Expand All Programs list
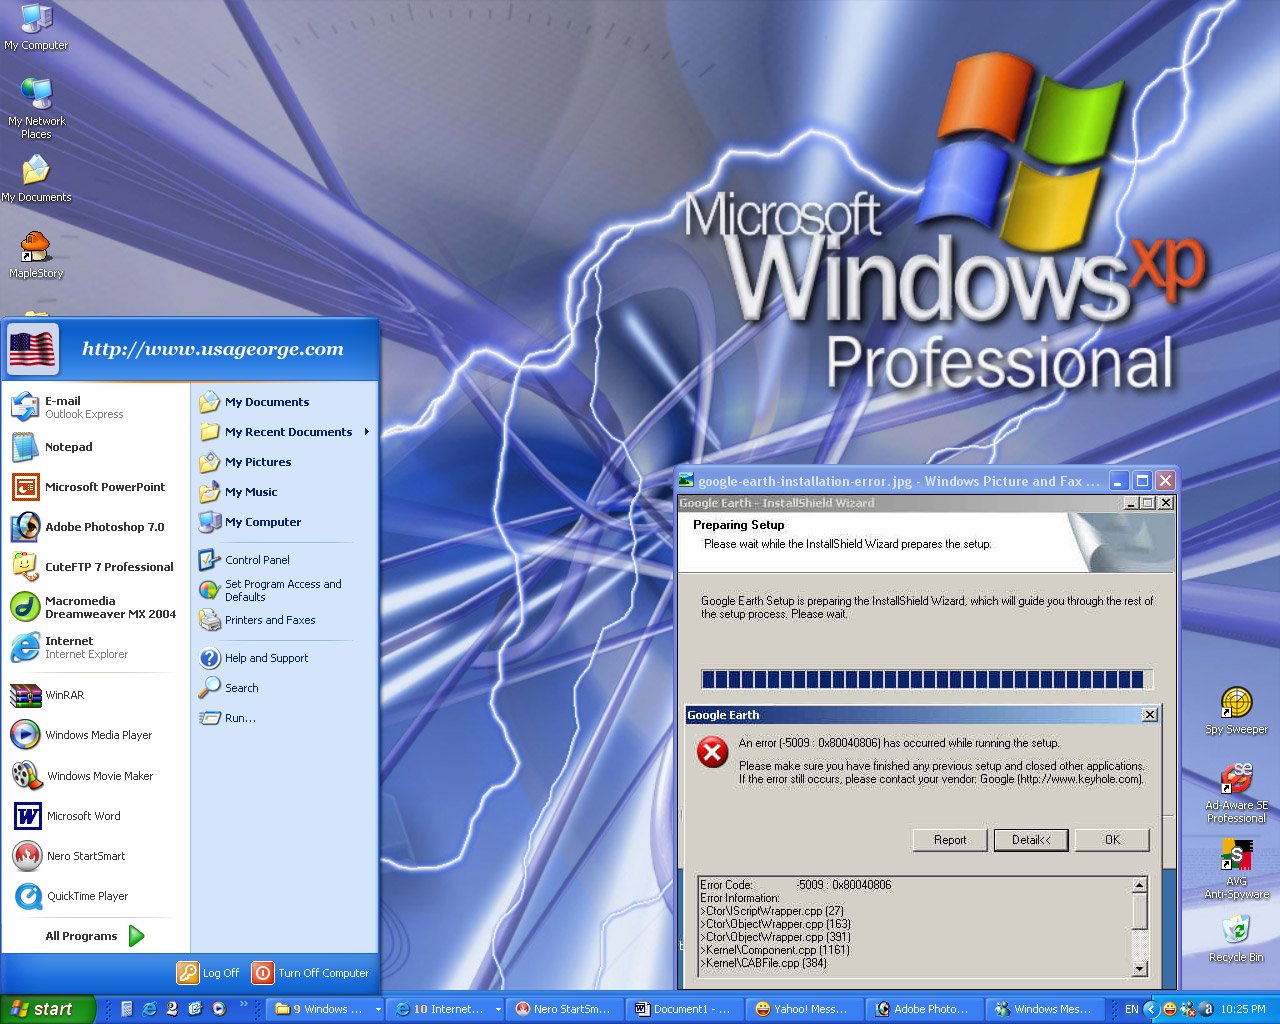This screenshot has height=1024, width=1280. 95,936
